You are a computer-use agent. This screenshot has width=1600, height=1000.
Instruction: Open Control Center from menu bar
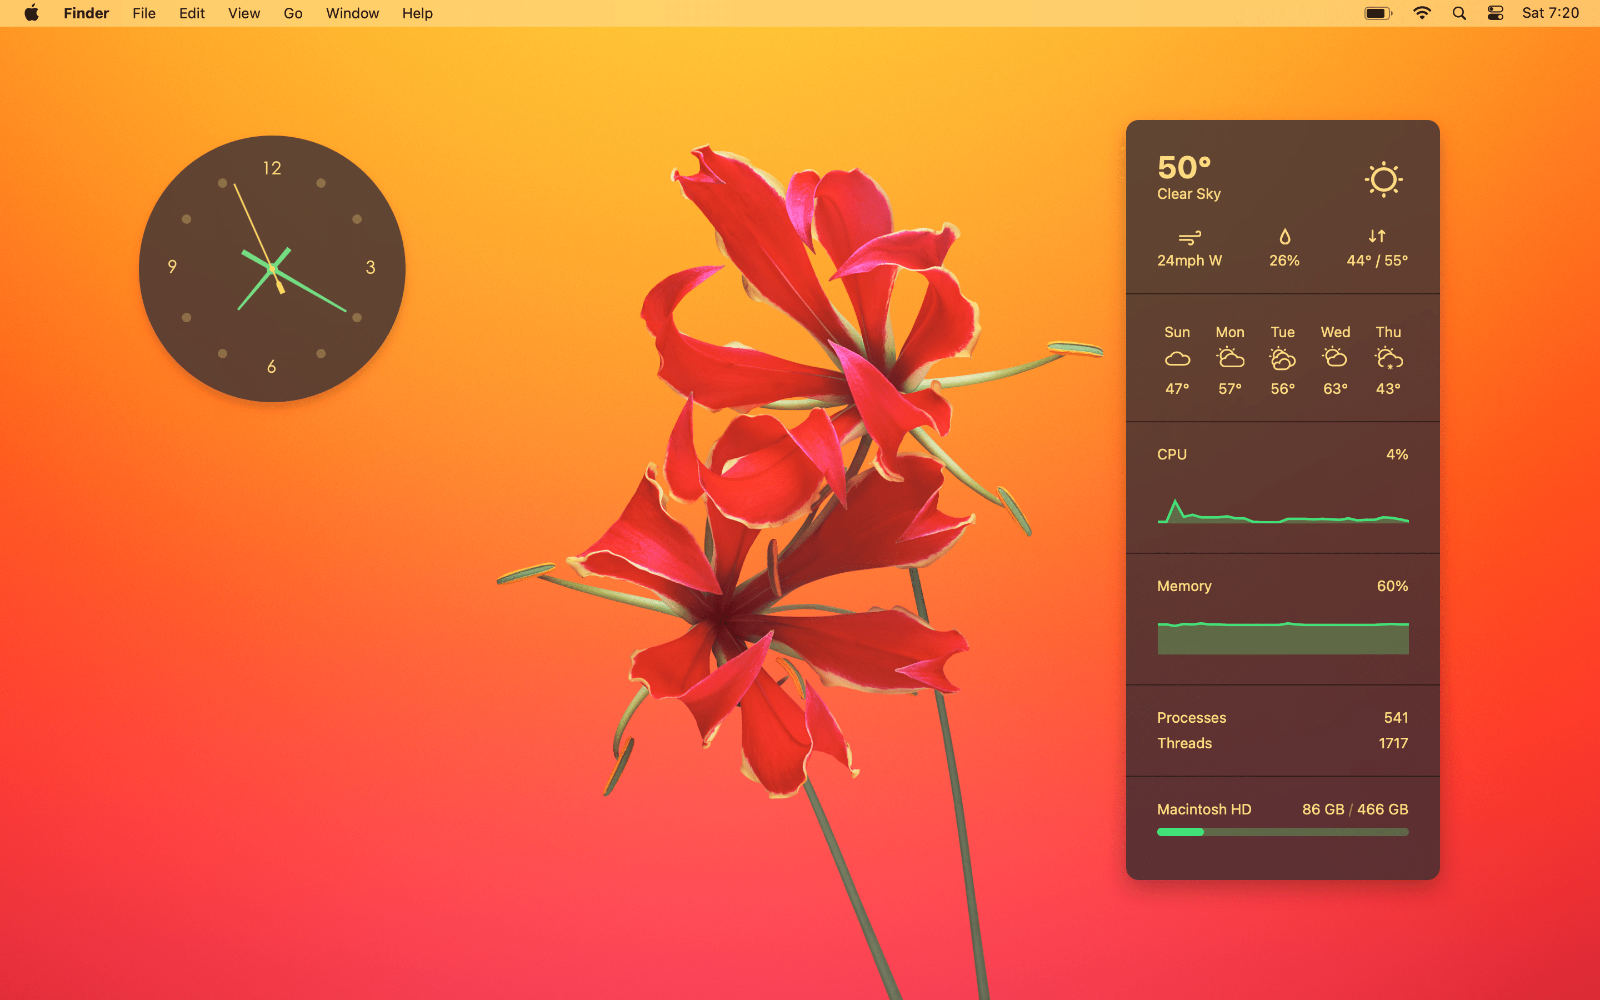[x=1495, y=13]
